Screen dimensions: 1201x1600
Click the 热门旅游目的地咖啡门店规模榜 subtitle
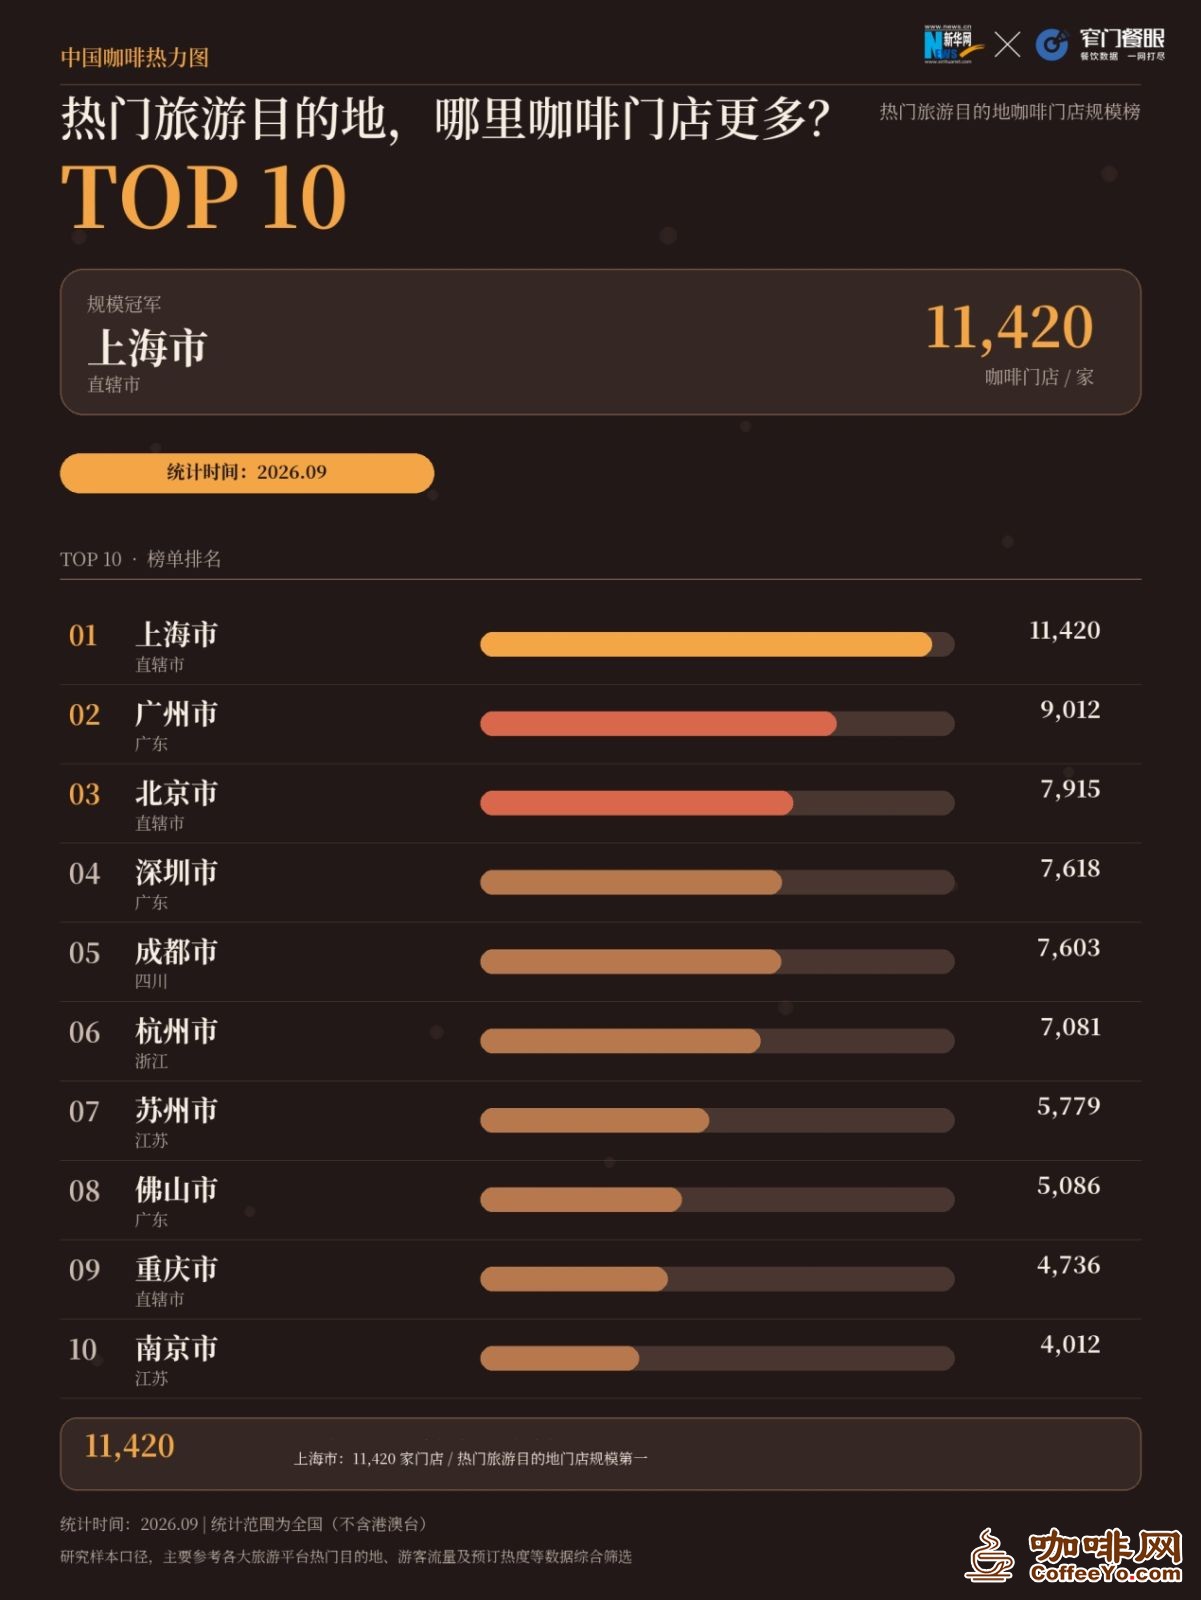coord(1010,112)
